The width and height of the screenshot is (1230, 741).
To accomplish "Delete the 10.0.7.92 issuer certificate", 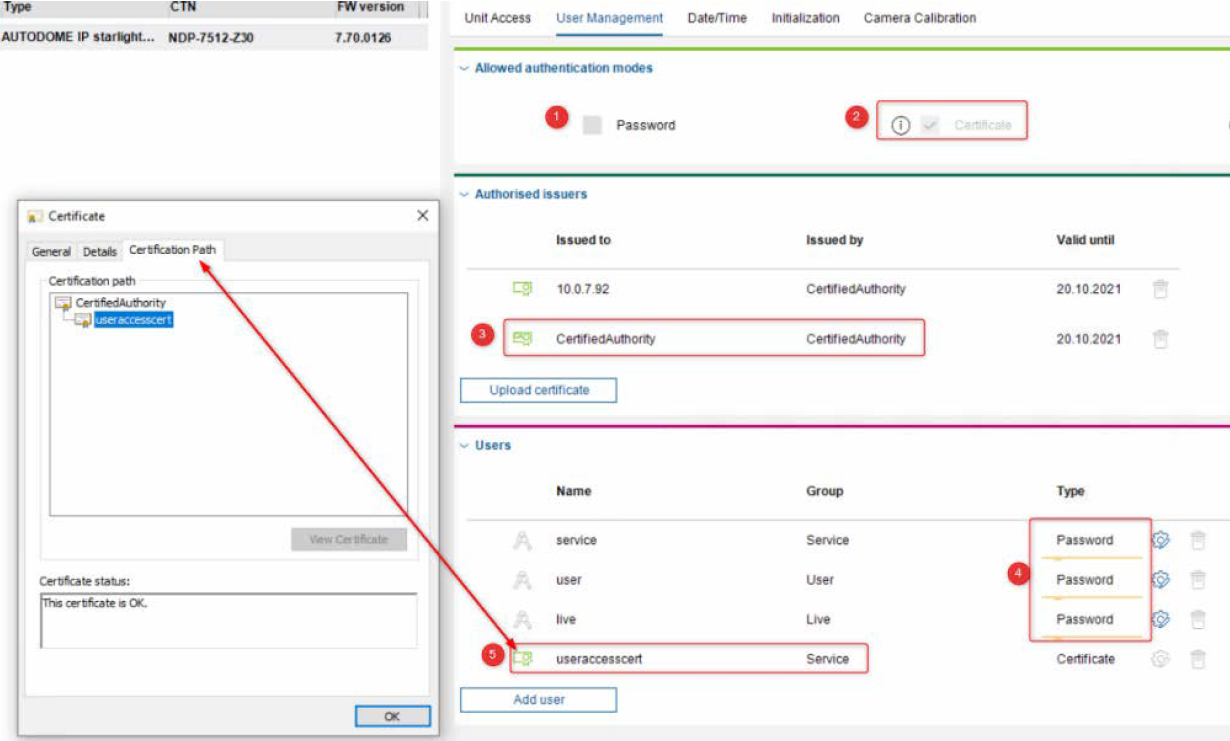I will tap(1160, 289).
